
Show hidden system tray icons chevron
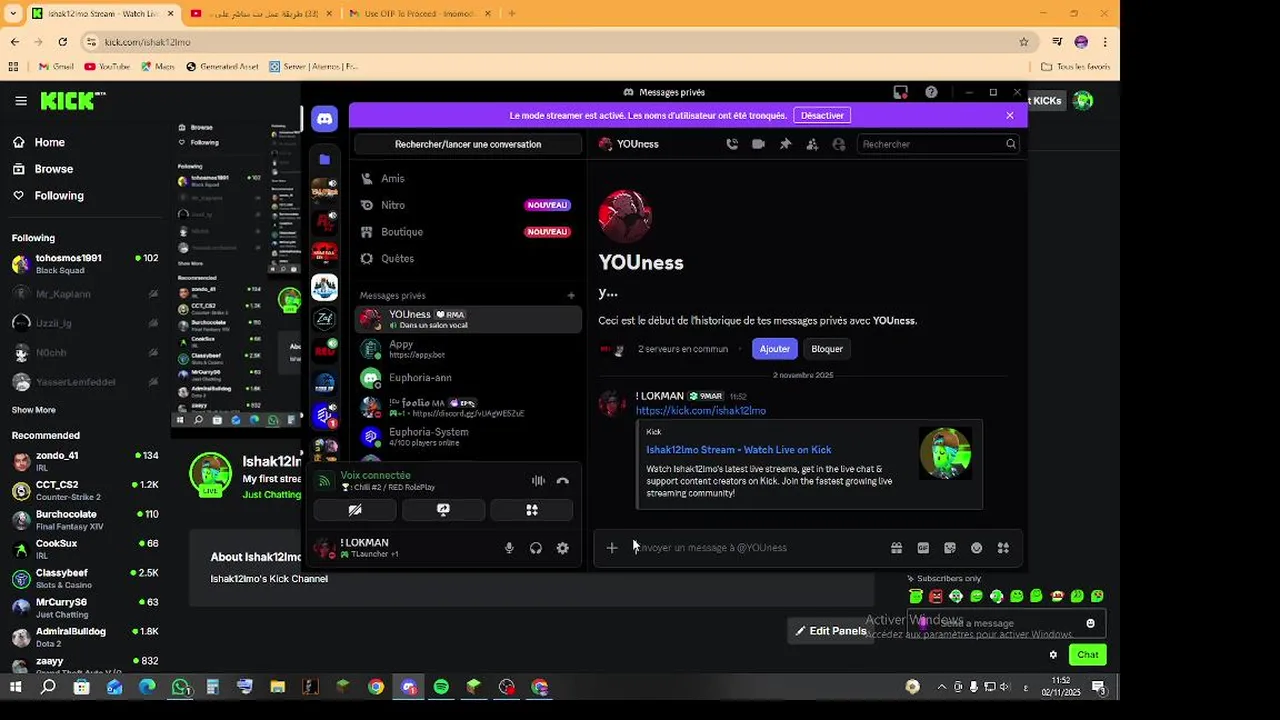point(941,687)
